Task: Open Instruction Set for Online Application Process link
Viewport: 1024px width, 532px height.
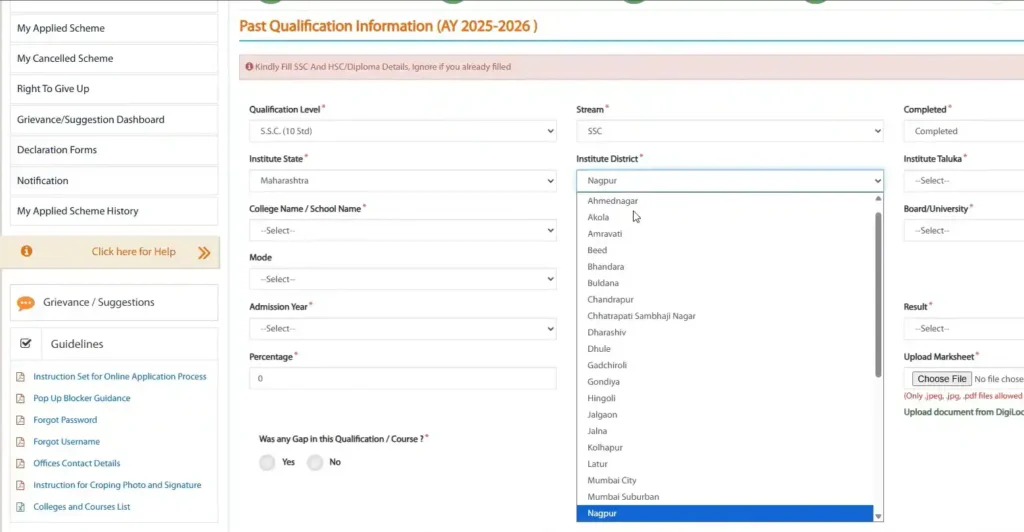Action: click(x=120, y=377)
